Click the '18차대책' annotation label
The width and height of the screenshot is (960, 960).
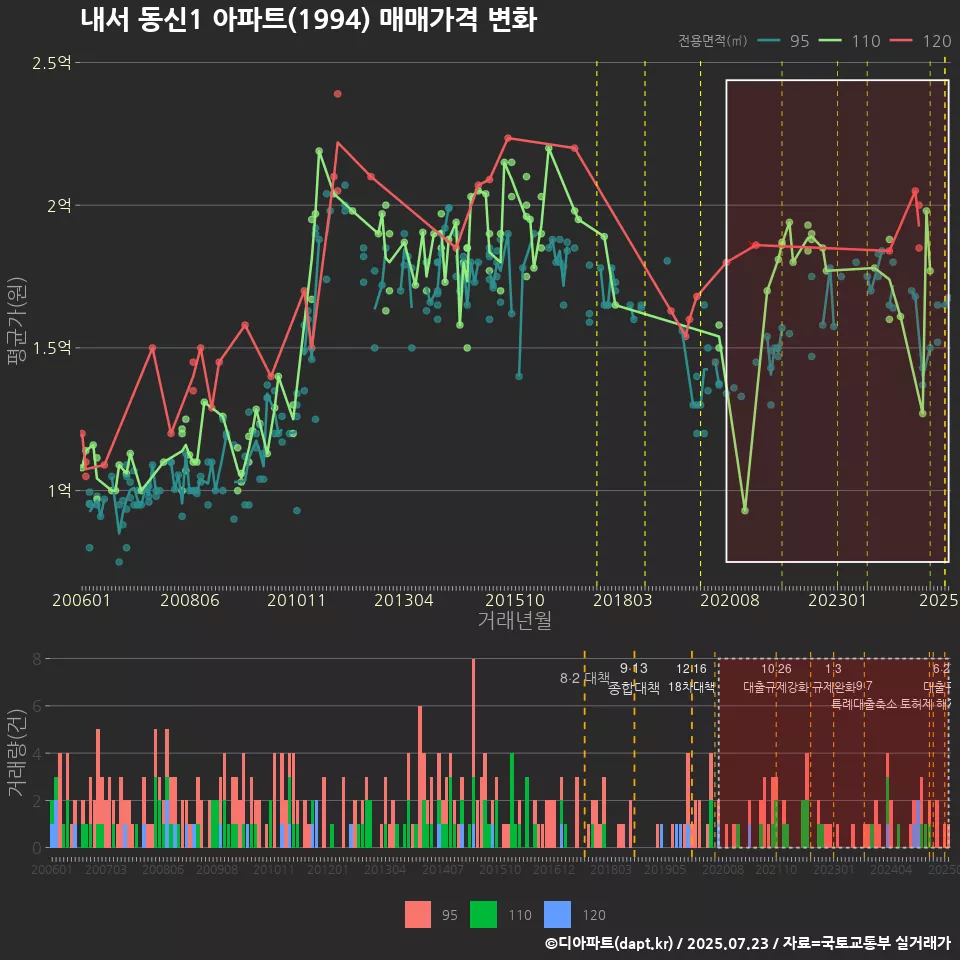click(x=691, y=687)
